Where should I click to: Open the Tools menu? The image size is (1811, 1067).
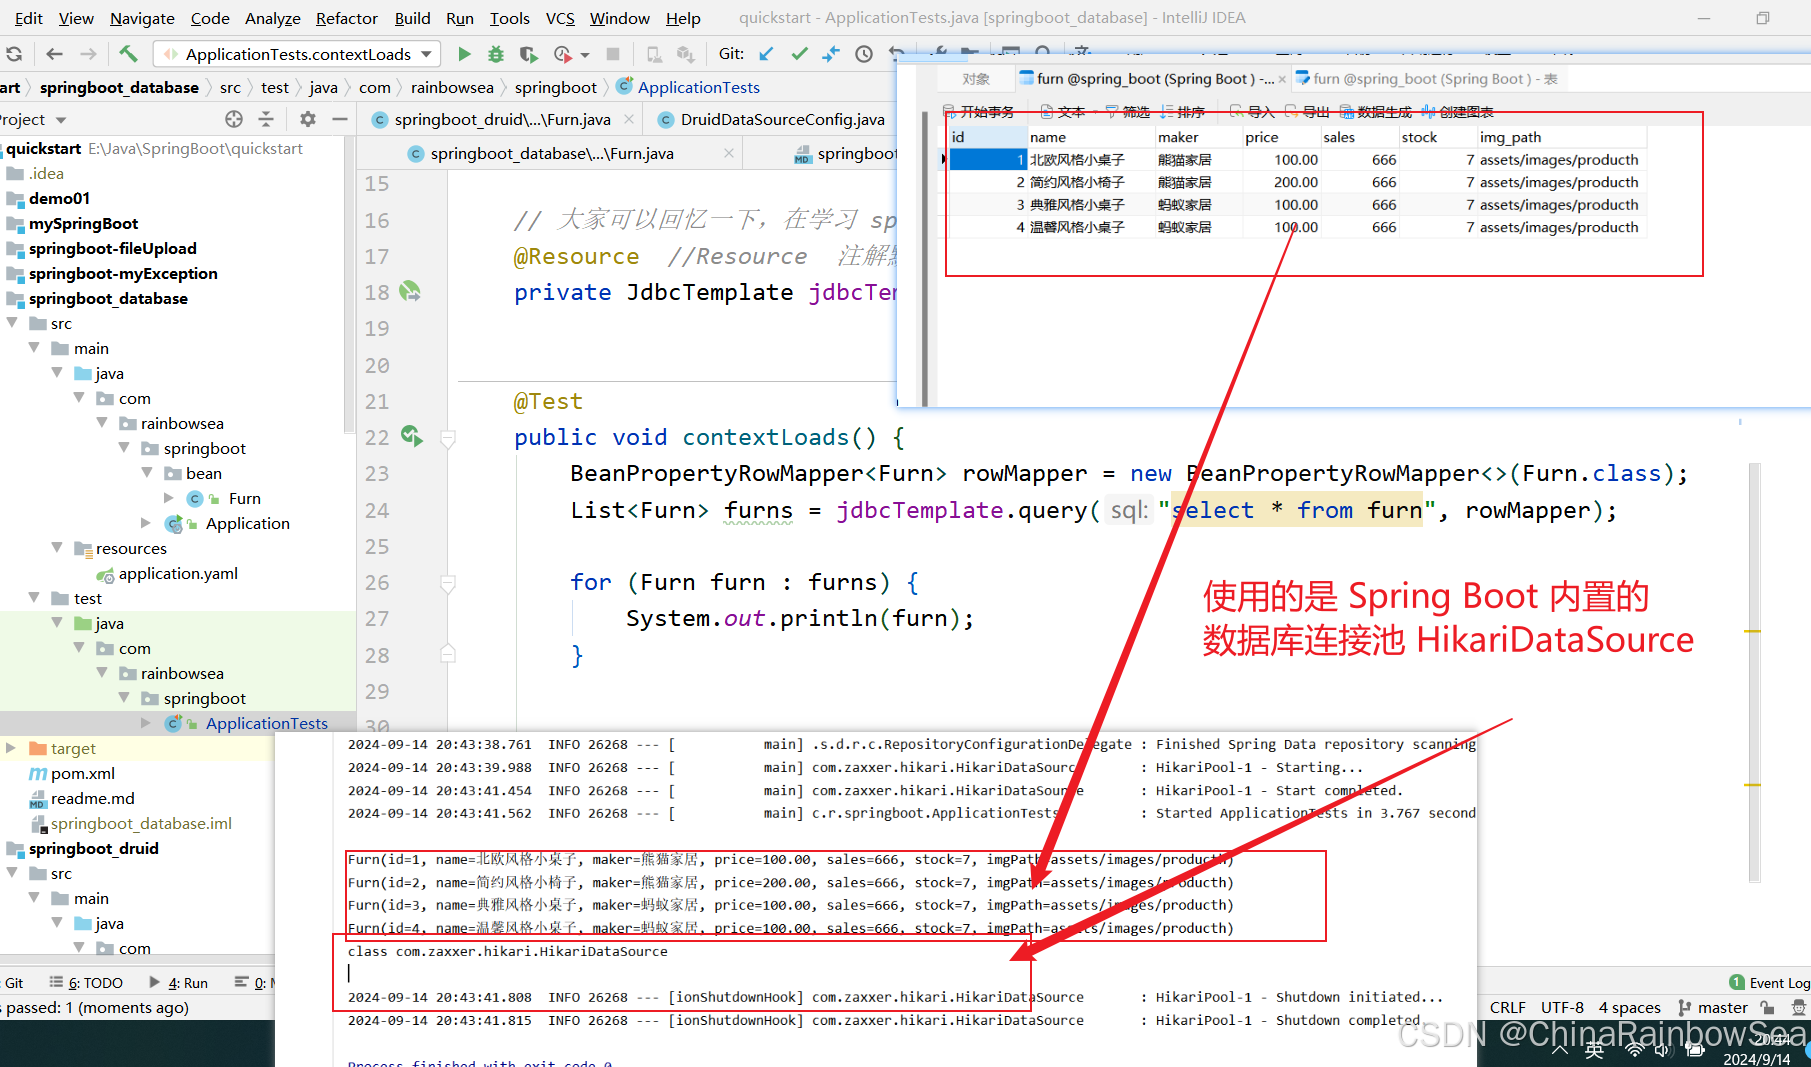[x=509, y=18]
